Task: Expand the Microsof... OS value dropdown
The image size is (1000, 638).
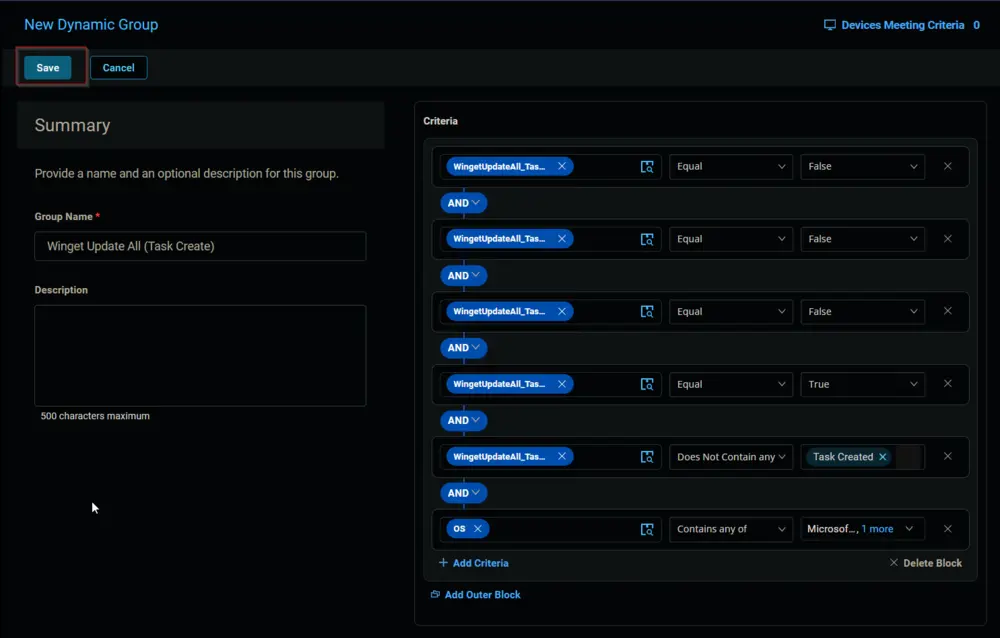Action: (x=909, y=529)
